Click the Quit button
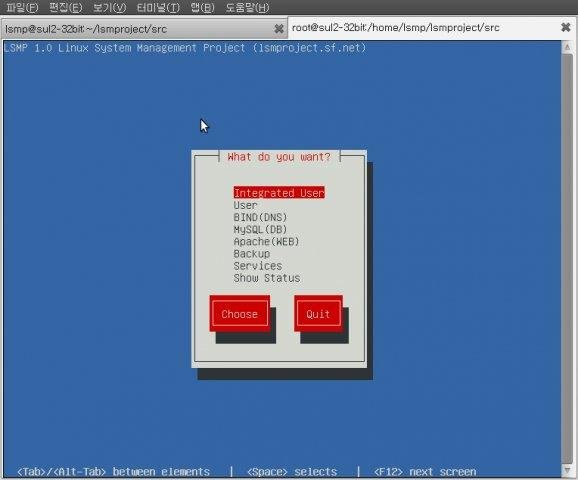The width and height of the screenshot is (578, 480). (318, 314)
